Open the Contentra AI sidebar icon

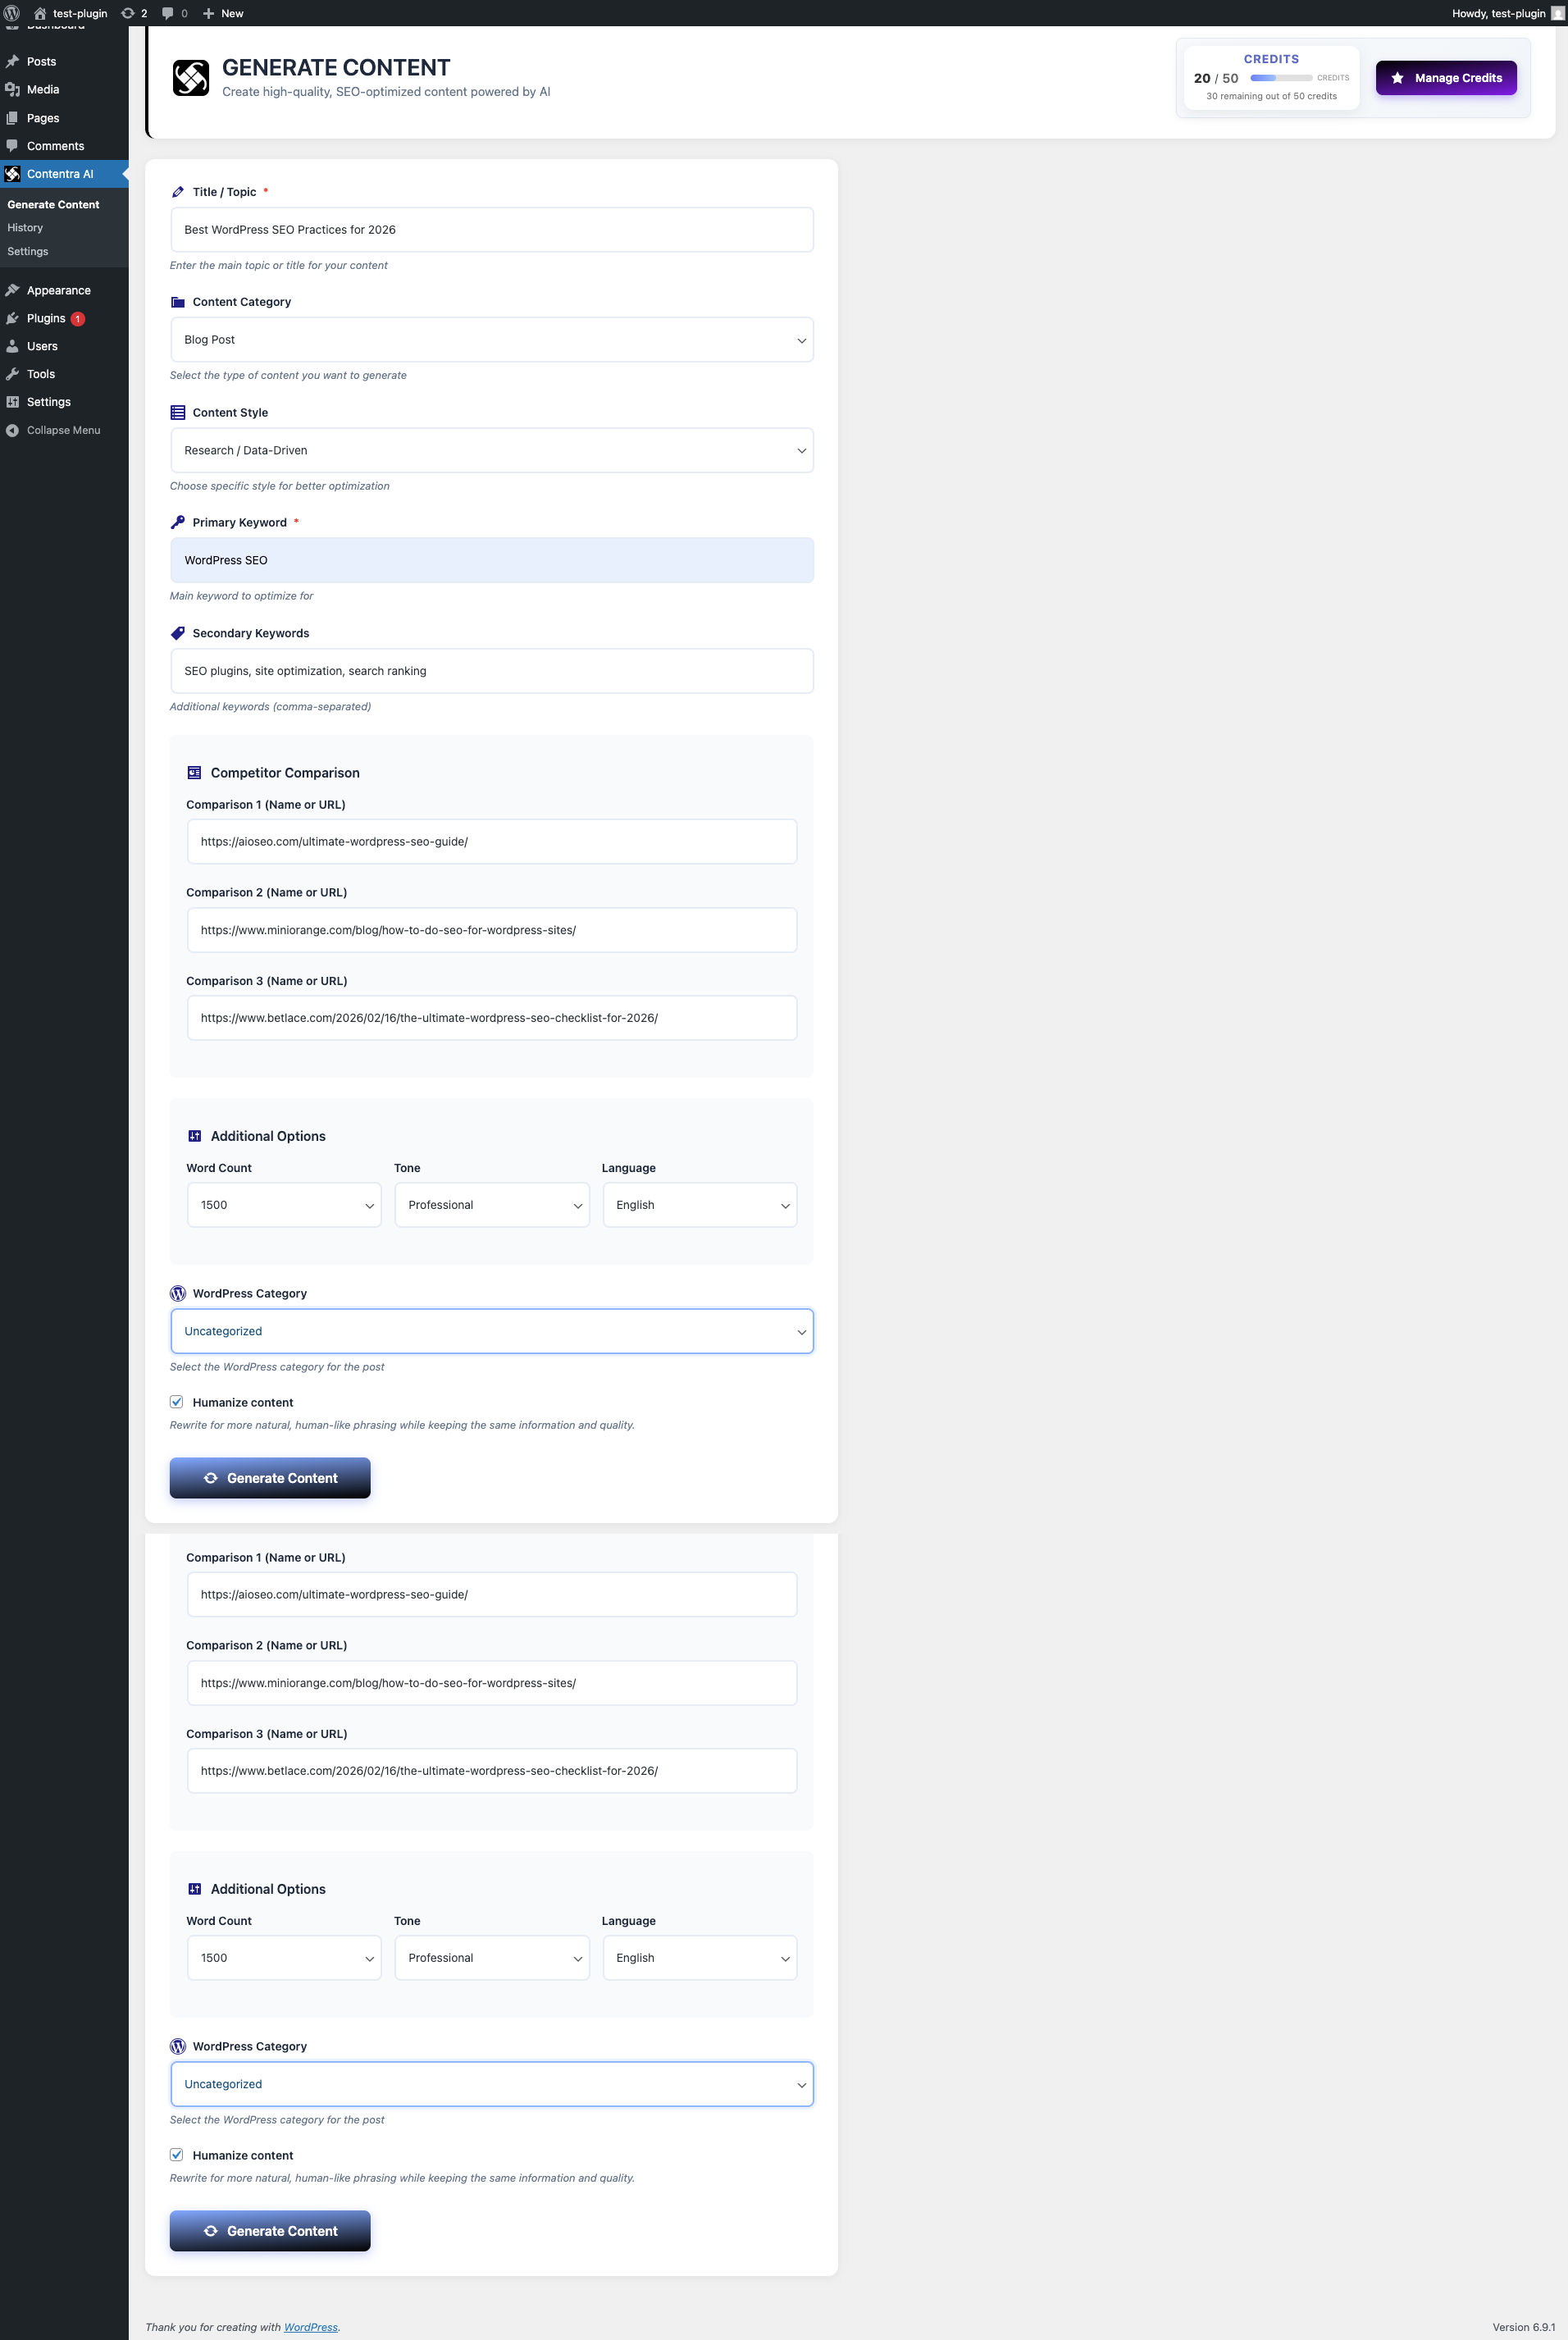[x=13, y=173]
